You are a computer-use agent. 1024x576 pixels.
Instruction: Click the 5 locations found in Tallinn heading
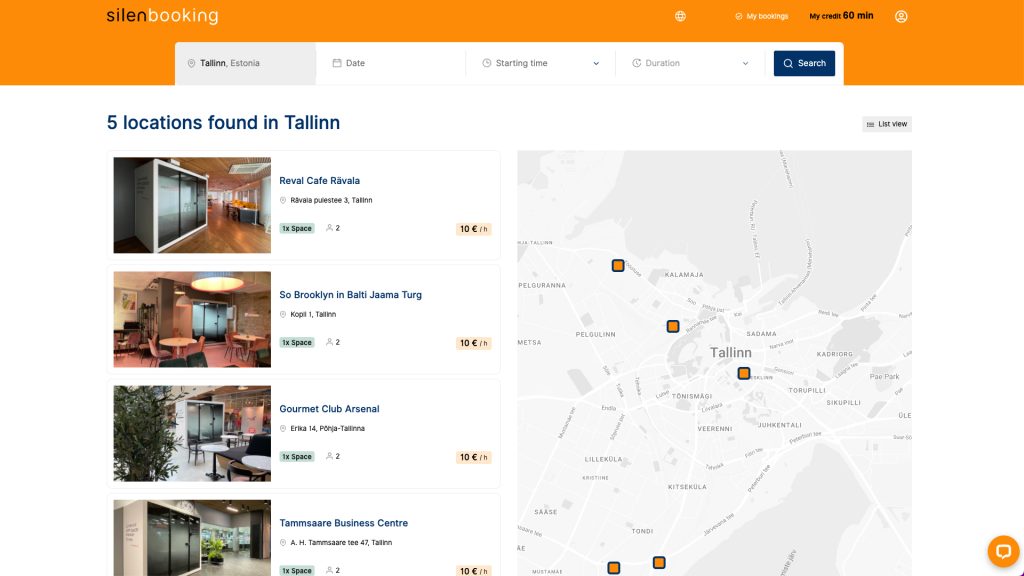[x=223, y=123]
